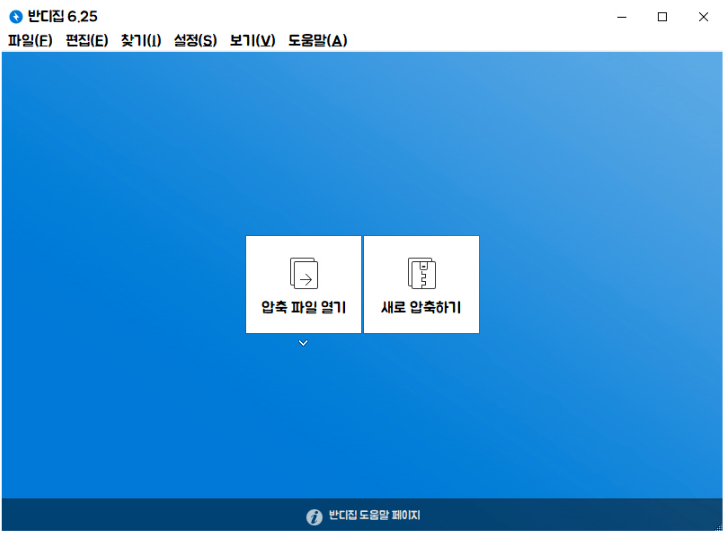
Task: Click the 압축 파일 열기 tile
Action: click(x=303, y=284)
